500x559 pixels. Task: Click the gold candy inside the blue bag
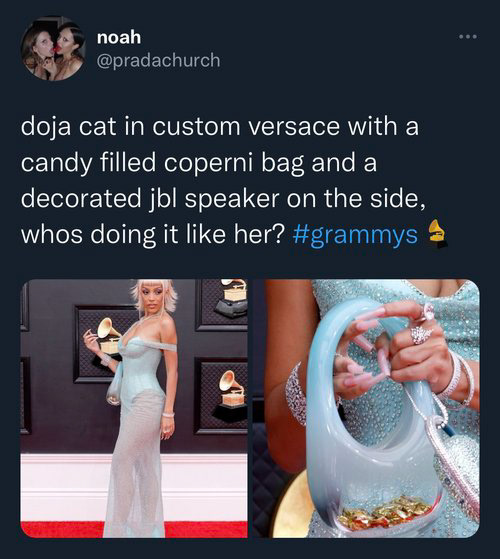(385, 513)
